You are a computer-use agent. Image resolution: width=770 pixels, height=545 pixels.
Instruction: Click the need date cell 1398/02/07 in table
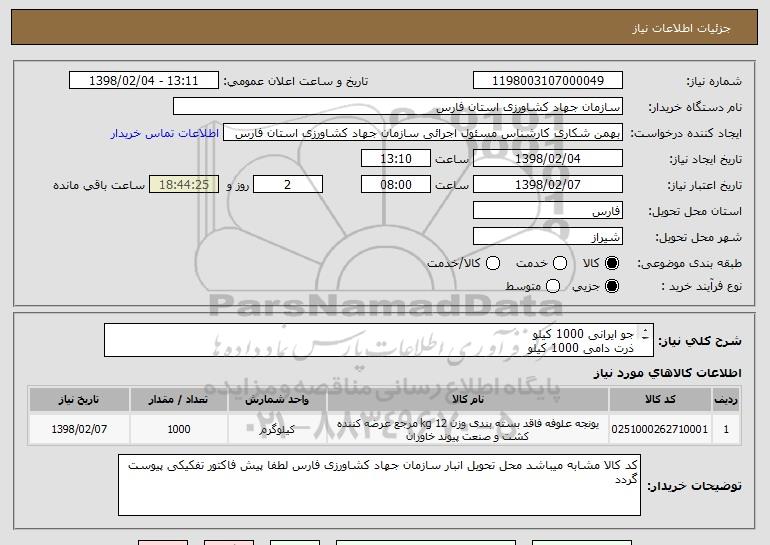pos(79,429)
